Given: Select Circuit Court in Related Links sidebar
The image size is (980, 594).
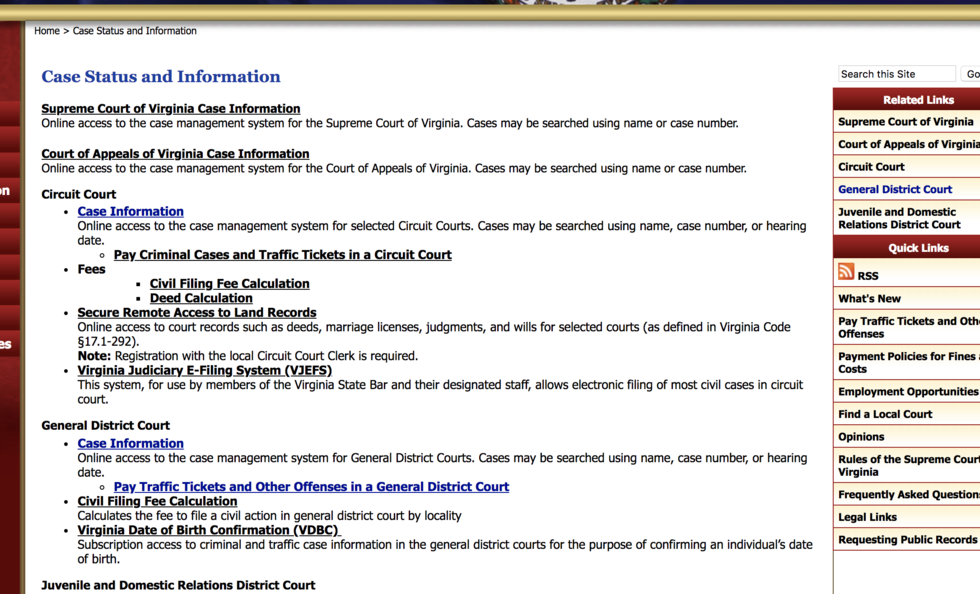Looking at the screenshot, I should tap(871, 167).
